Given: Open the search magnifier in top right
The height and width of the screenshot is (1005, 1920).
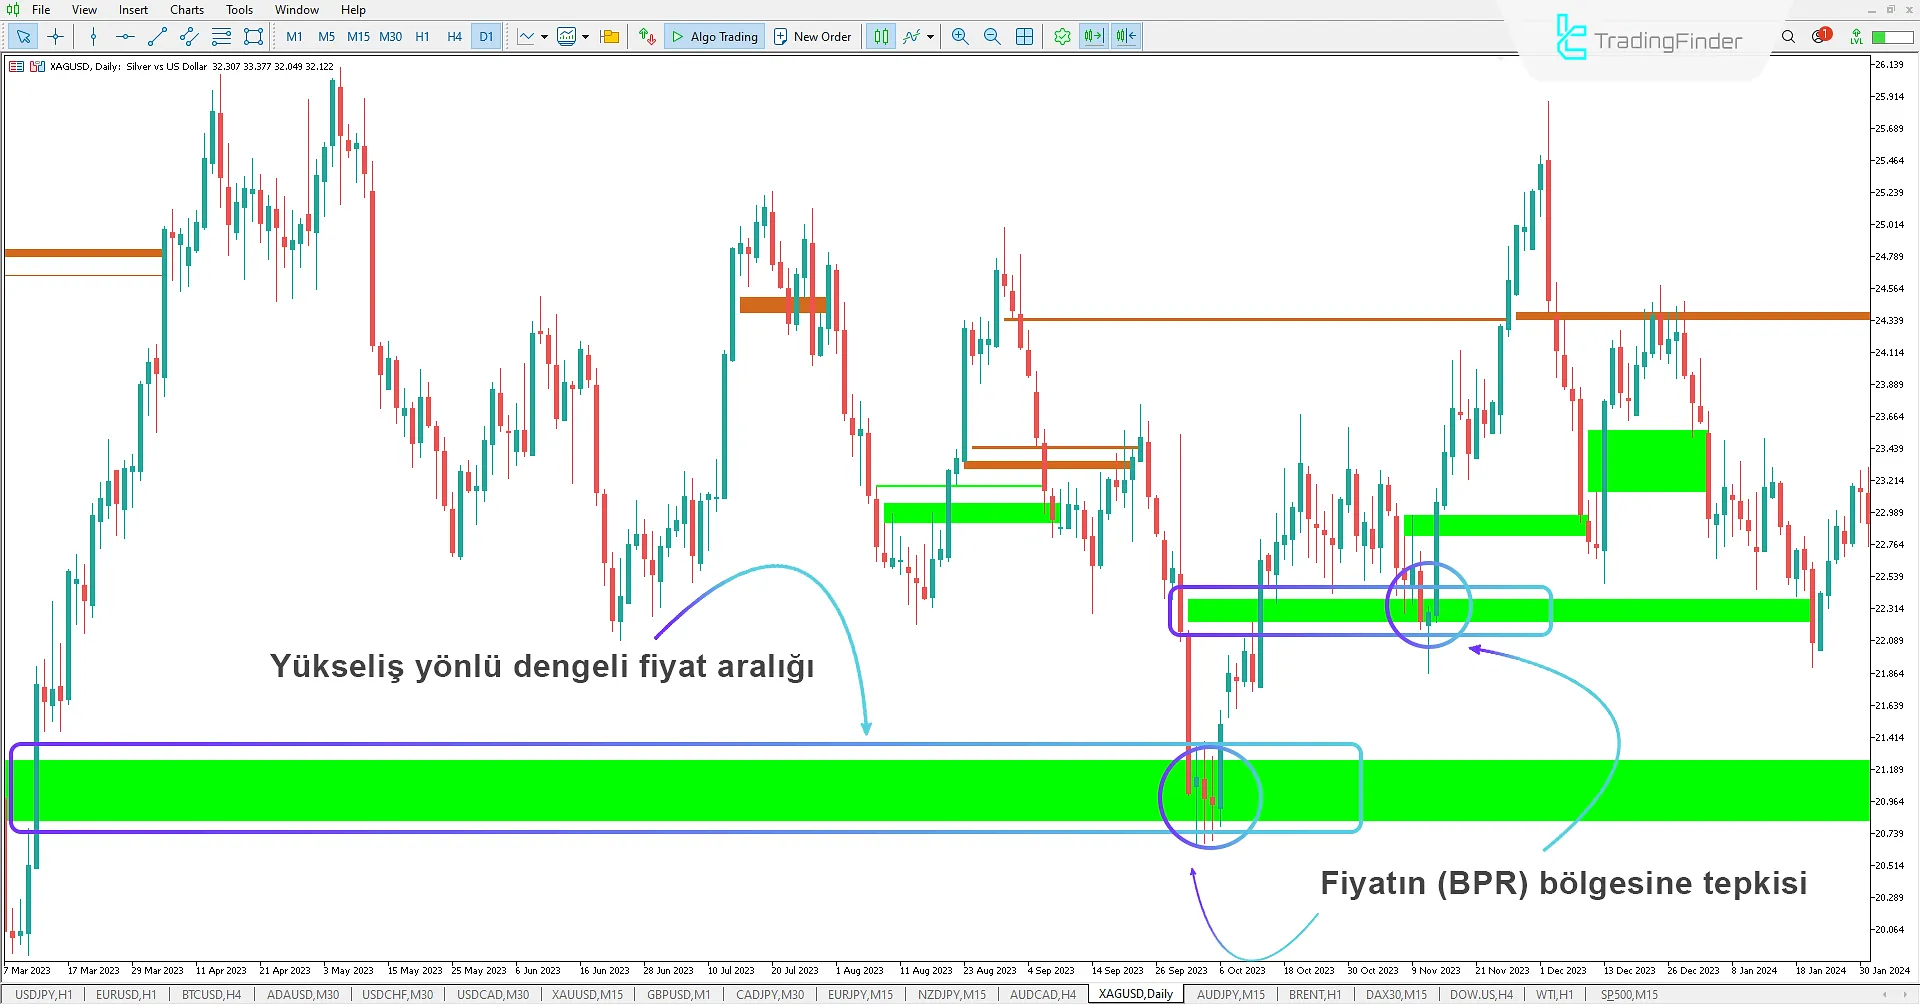Looking at the screenshot, I should [1788, 37].
